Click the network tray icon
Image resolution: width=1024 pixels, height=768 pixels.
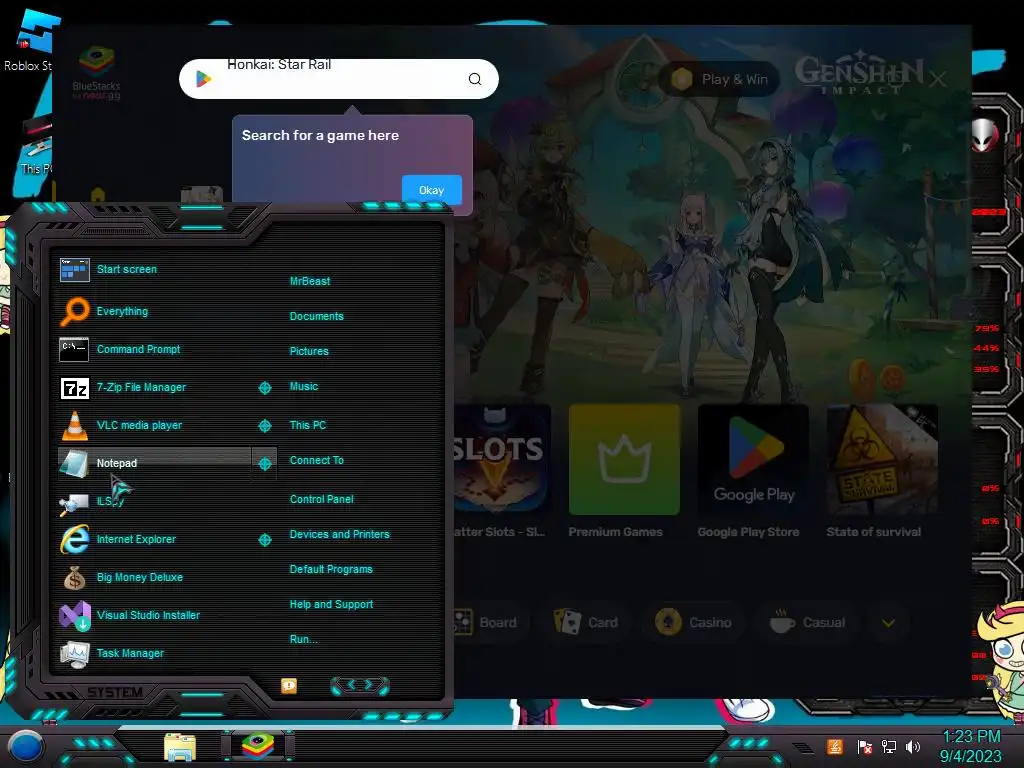pos(889,746)
